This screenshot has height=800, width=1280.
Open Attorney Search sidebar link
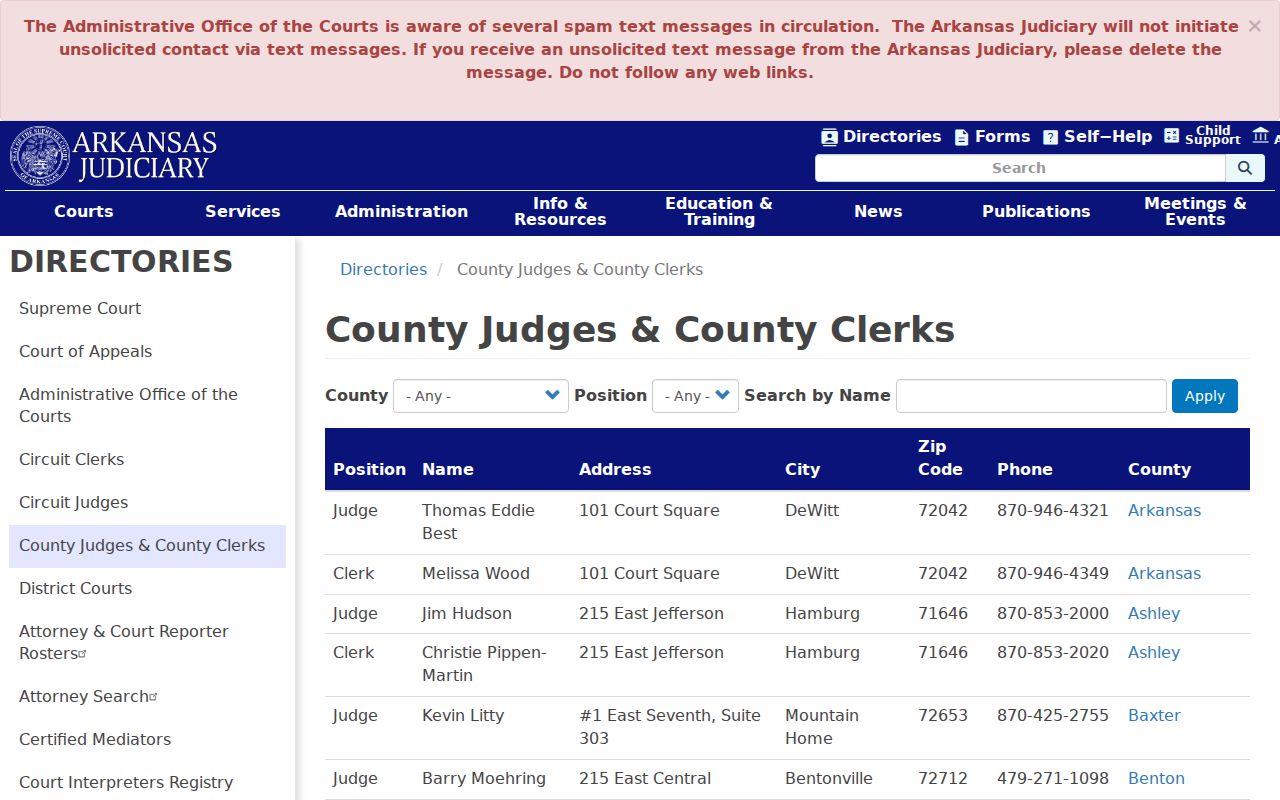(88, 696)
